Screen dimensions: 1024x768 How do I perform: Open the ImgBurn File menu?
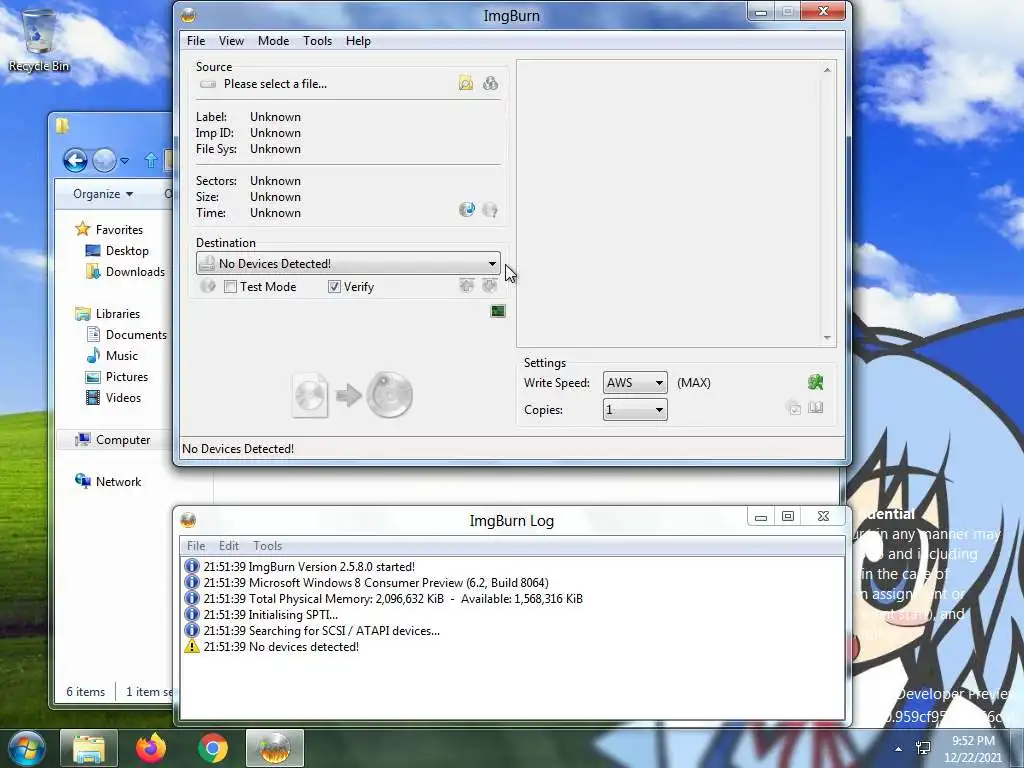click(196, 40)
